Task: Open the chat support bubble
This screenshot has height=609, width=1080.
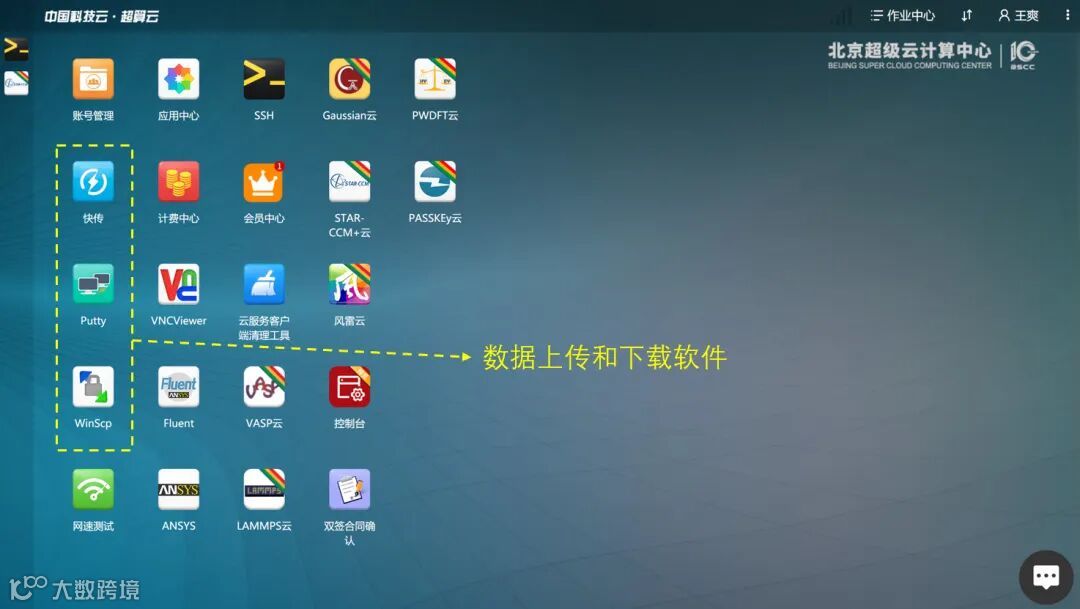Action: pyautogui.click(x=1046, y=577)
